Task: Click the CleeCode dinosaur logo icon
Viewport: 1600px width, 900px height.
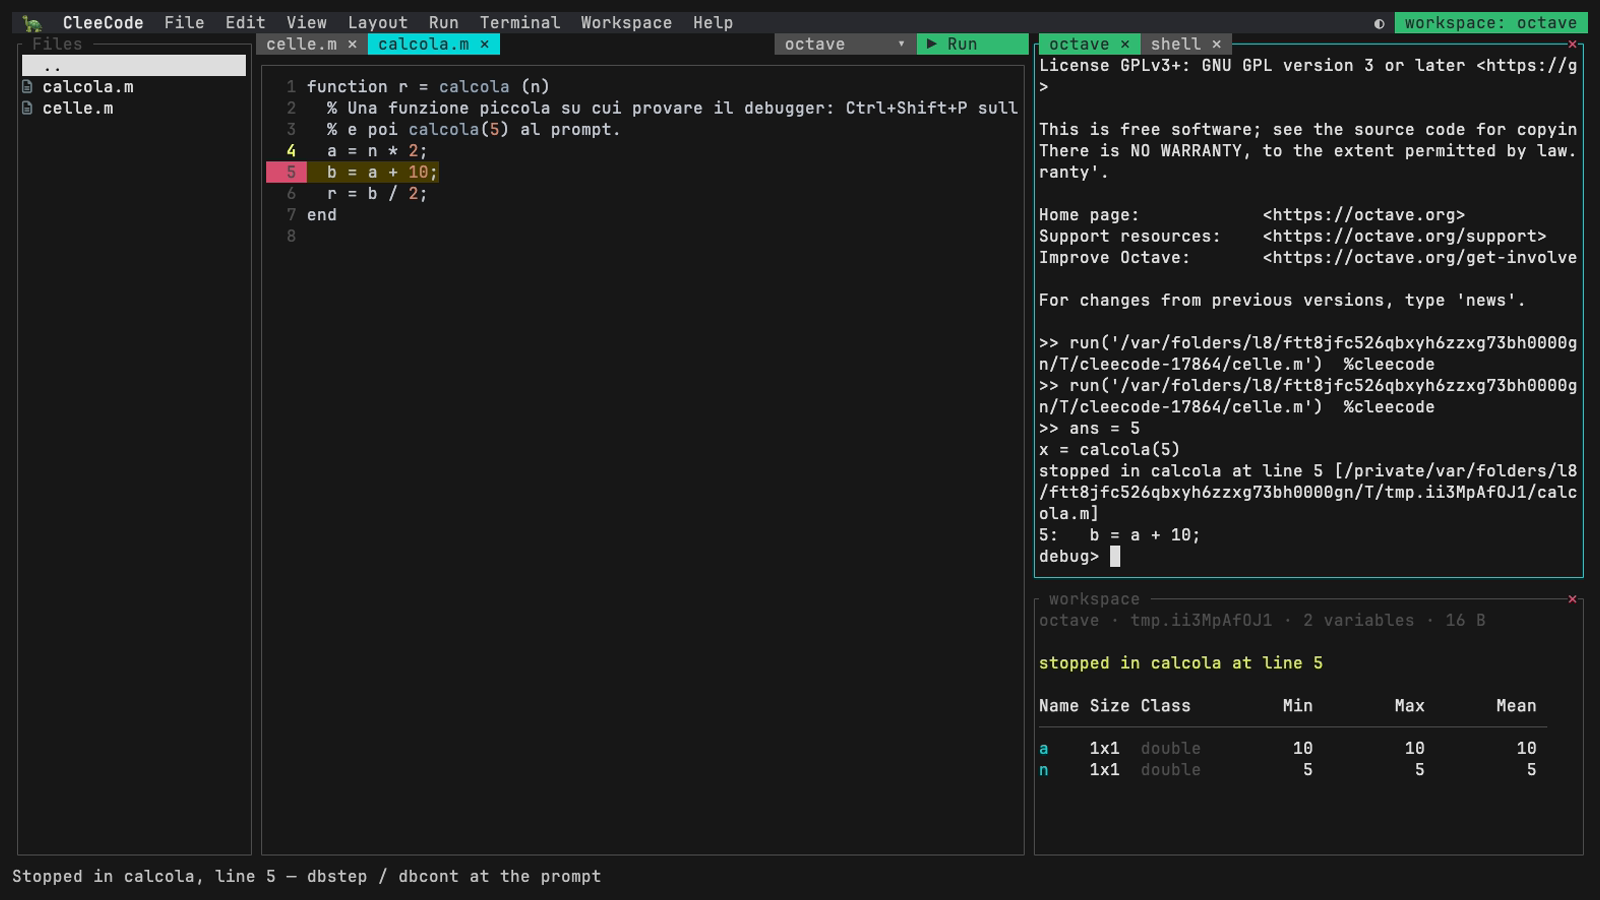Action: click(x=33, y=22)
